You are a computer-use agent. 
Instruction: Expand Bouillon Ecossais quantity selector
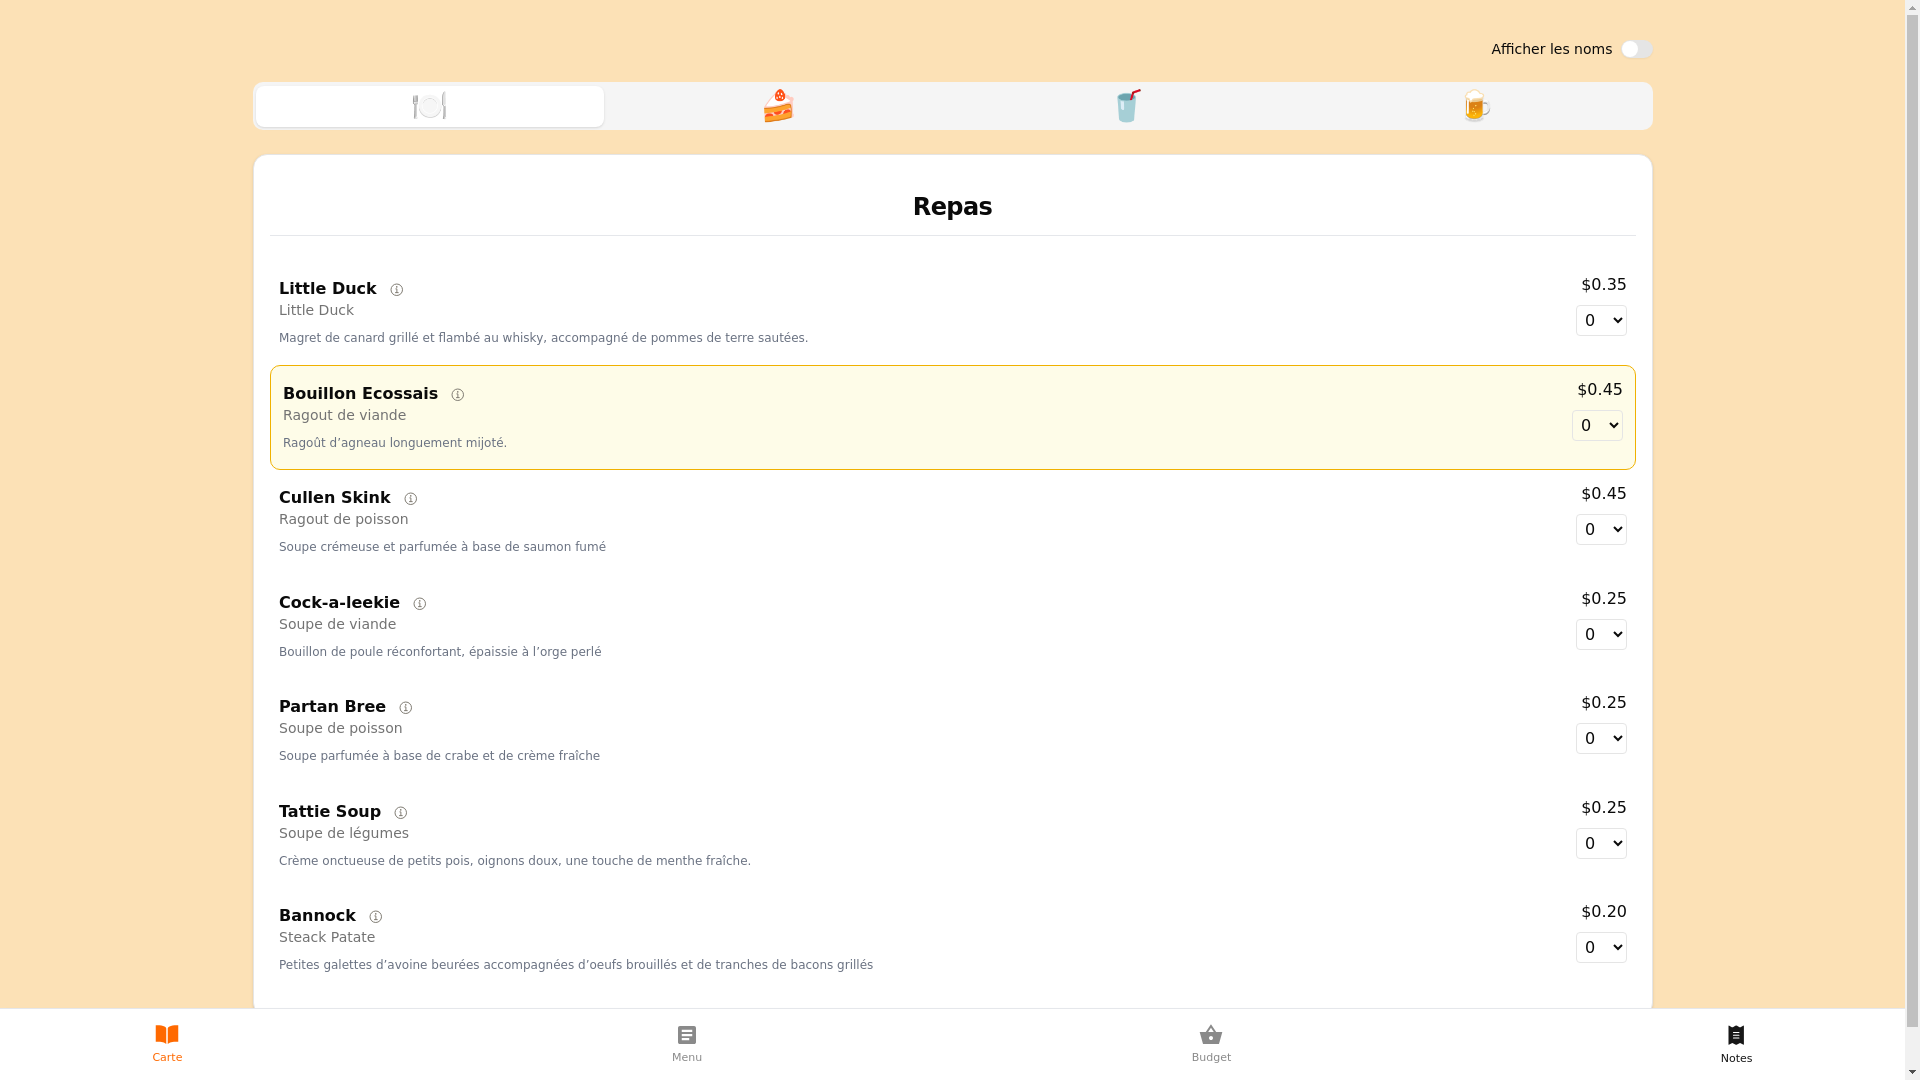tap(1597, 426)
